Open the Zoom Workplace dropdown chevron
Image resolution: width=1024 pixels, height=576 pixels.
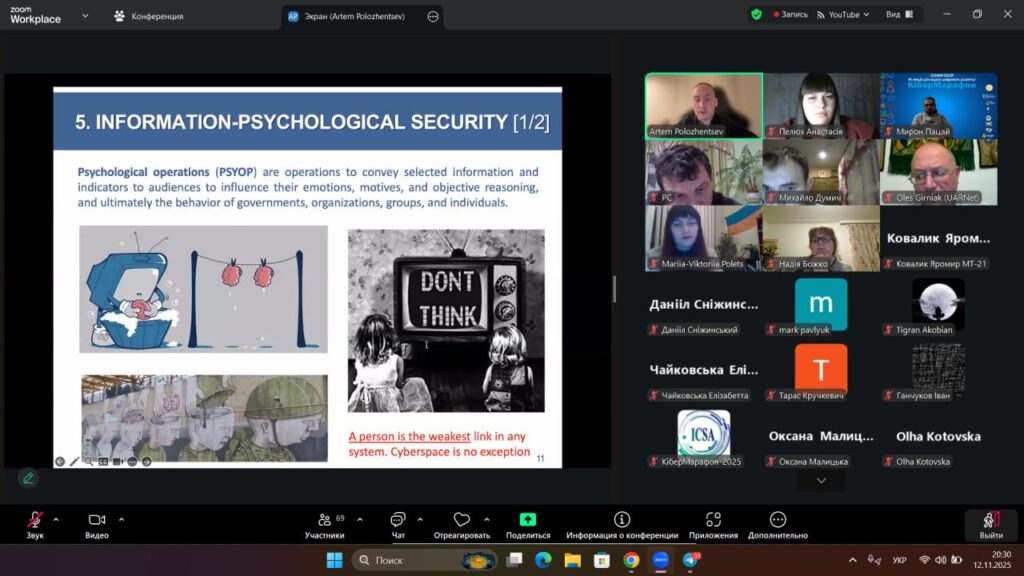point(84,16)
